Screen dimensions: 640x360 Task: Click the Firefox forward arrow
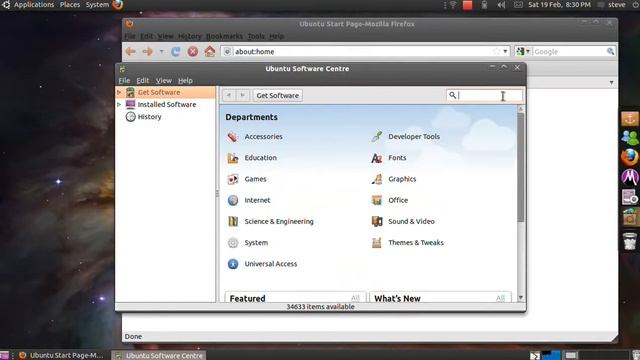147,51
